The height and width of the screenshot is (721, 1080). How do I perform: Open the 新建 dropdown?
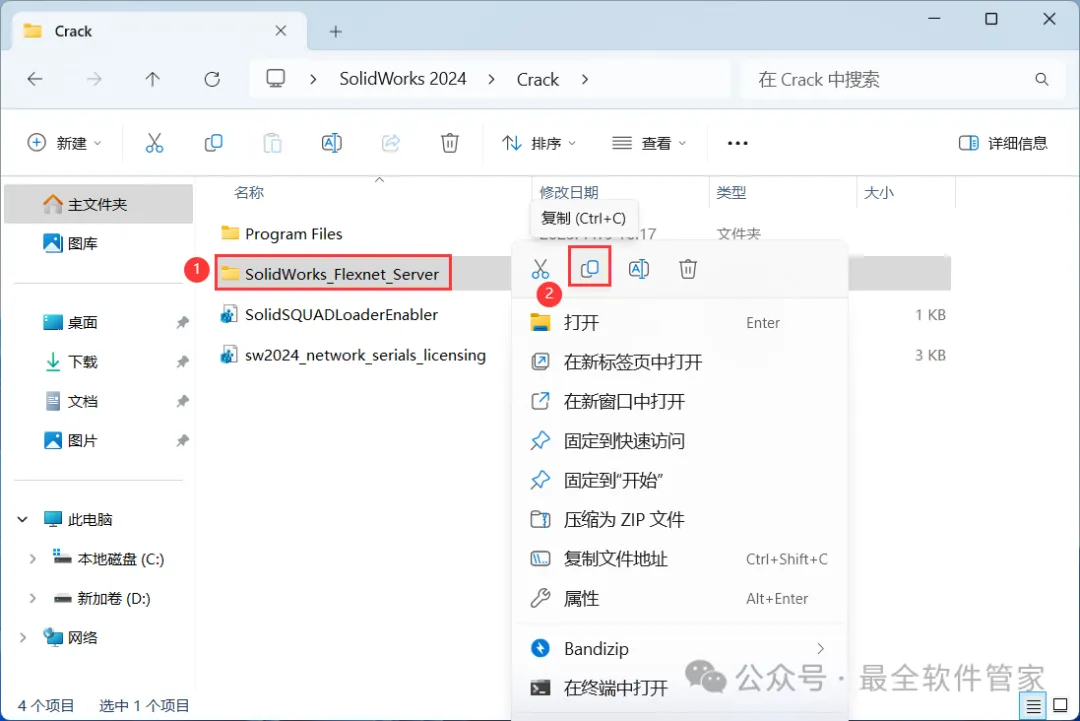click(x=64, y=143)
